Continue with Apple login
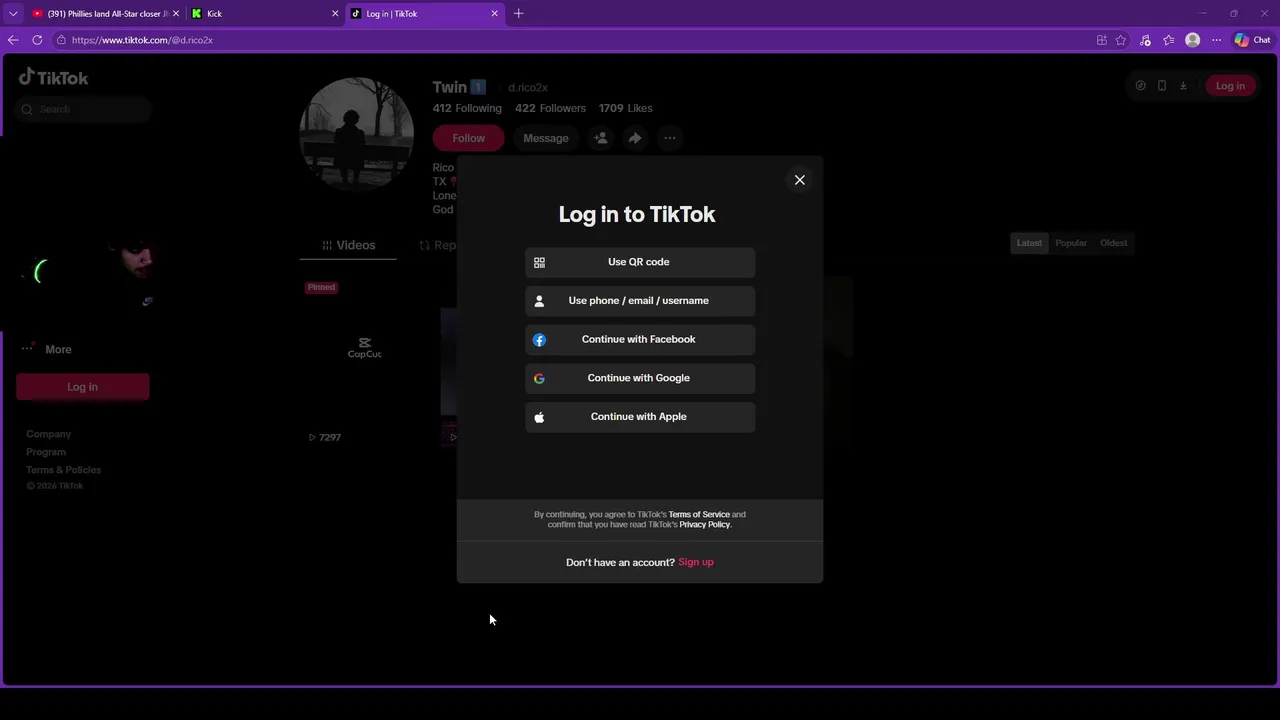The image size is (1280, 720). coord(640,417)
